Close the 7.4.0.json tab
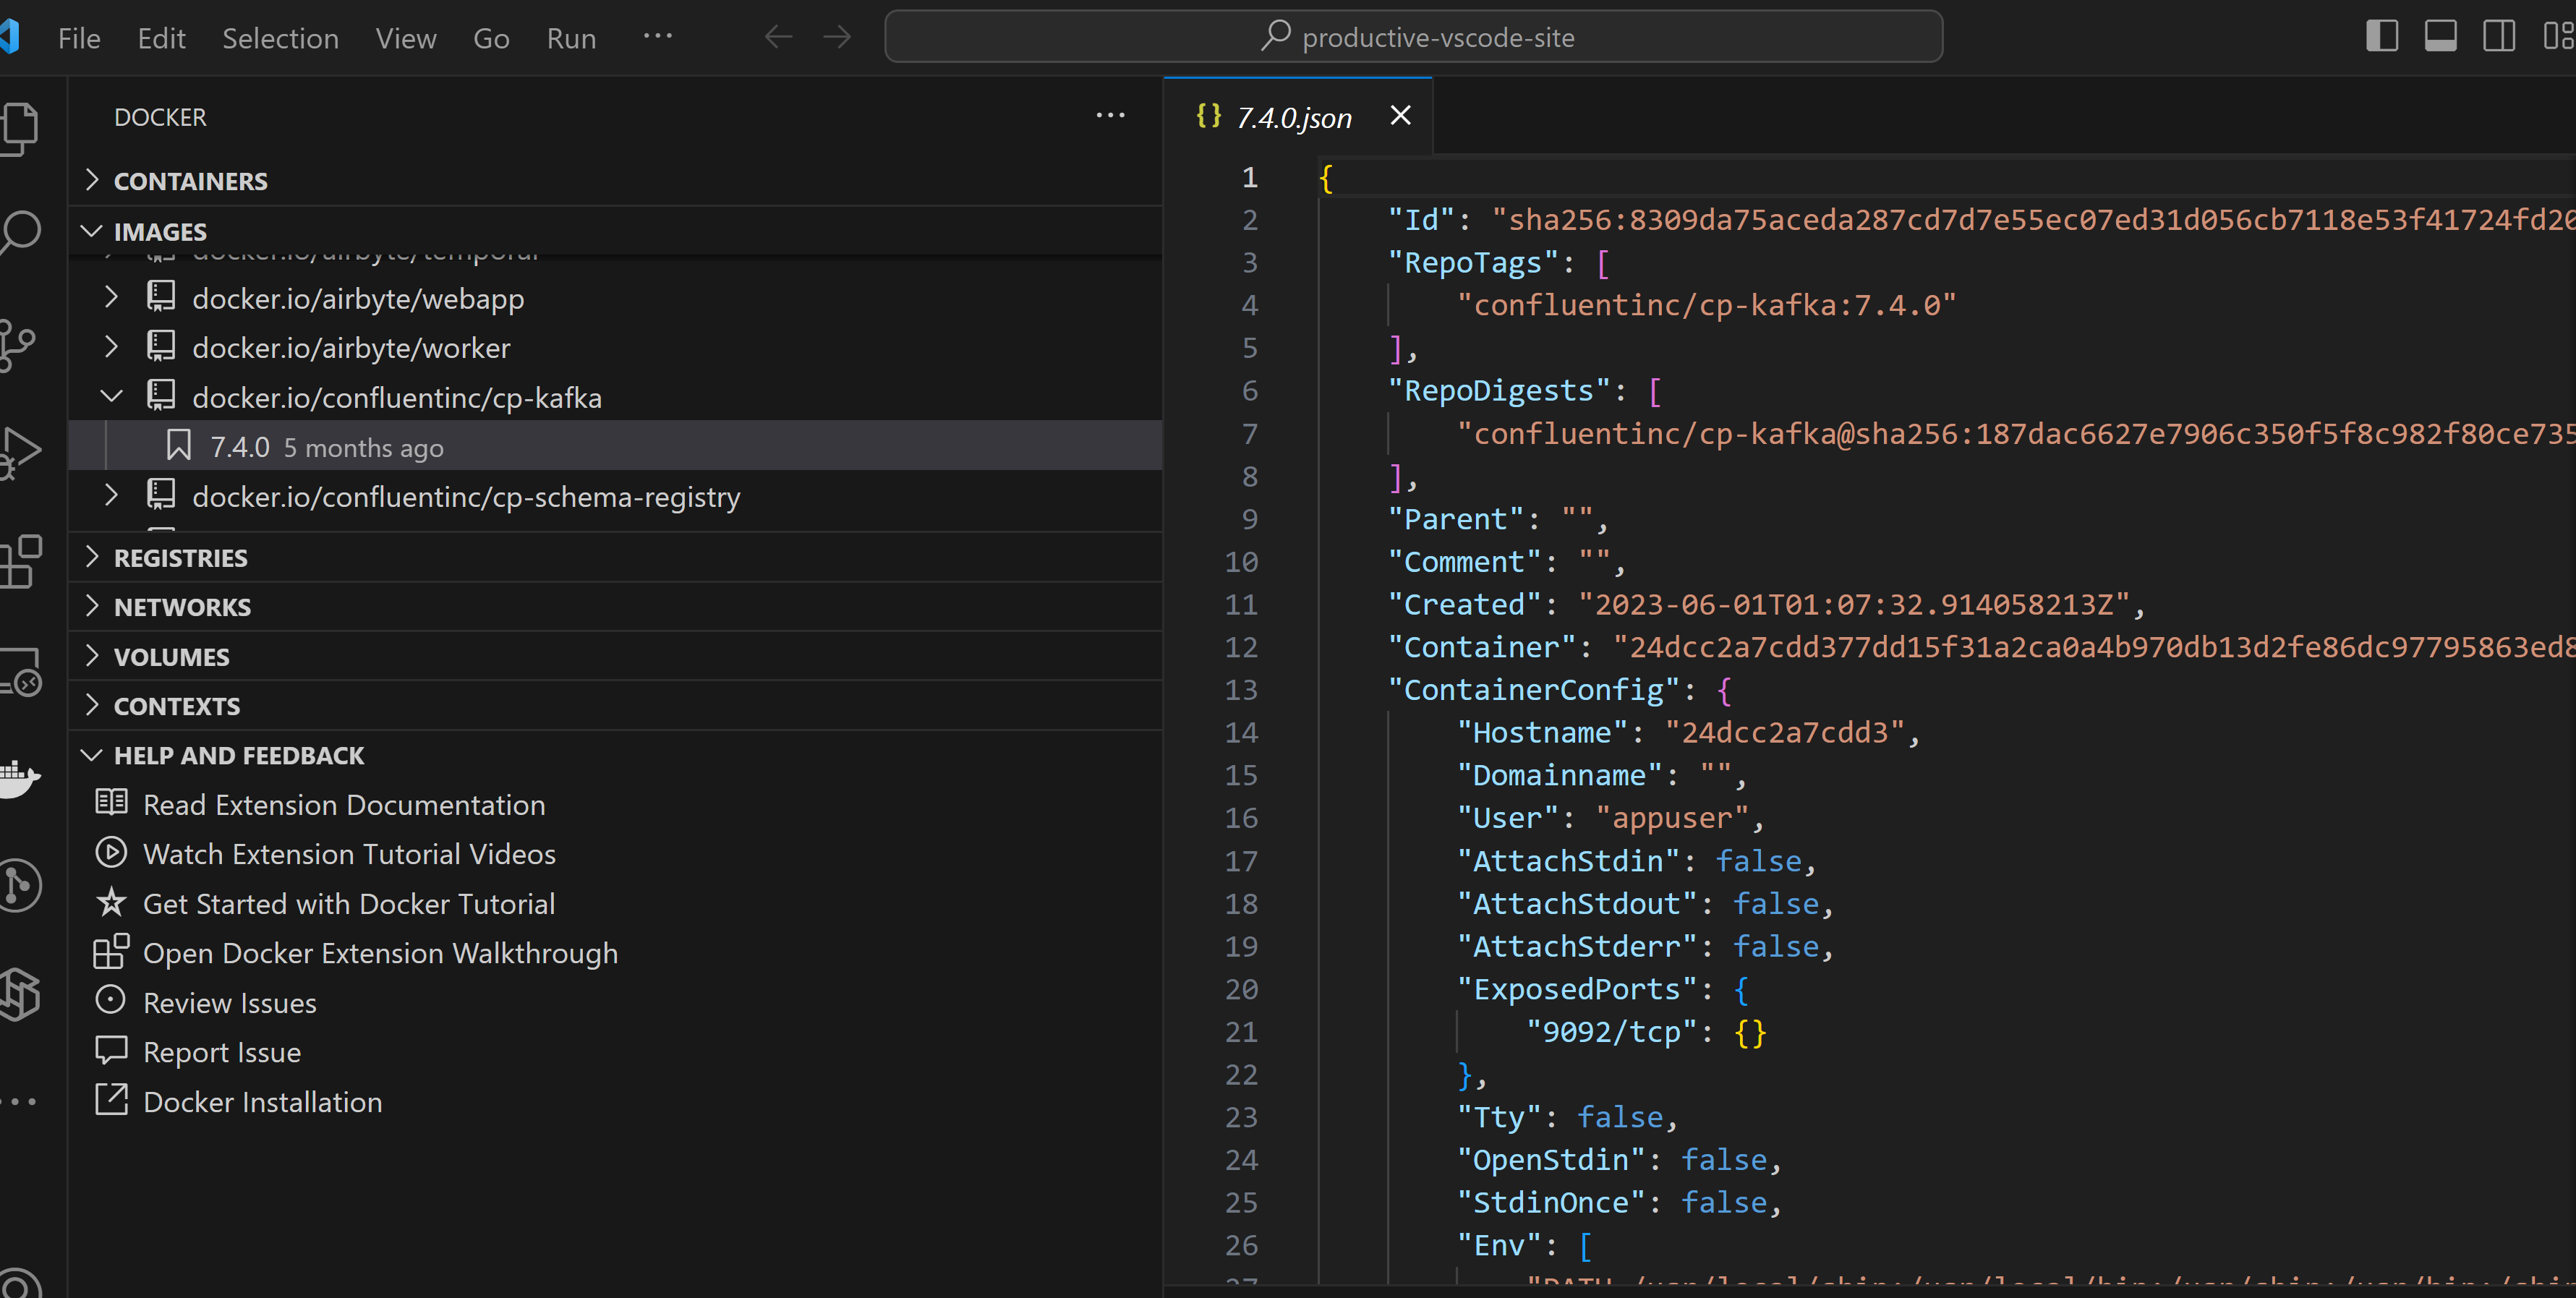The image size is (2576, 1298). tap(1400, 116)
